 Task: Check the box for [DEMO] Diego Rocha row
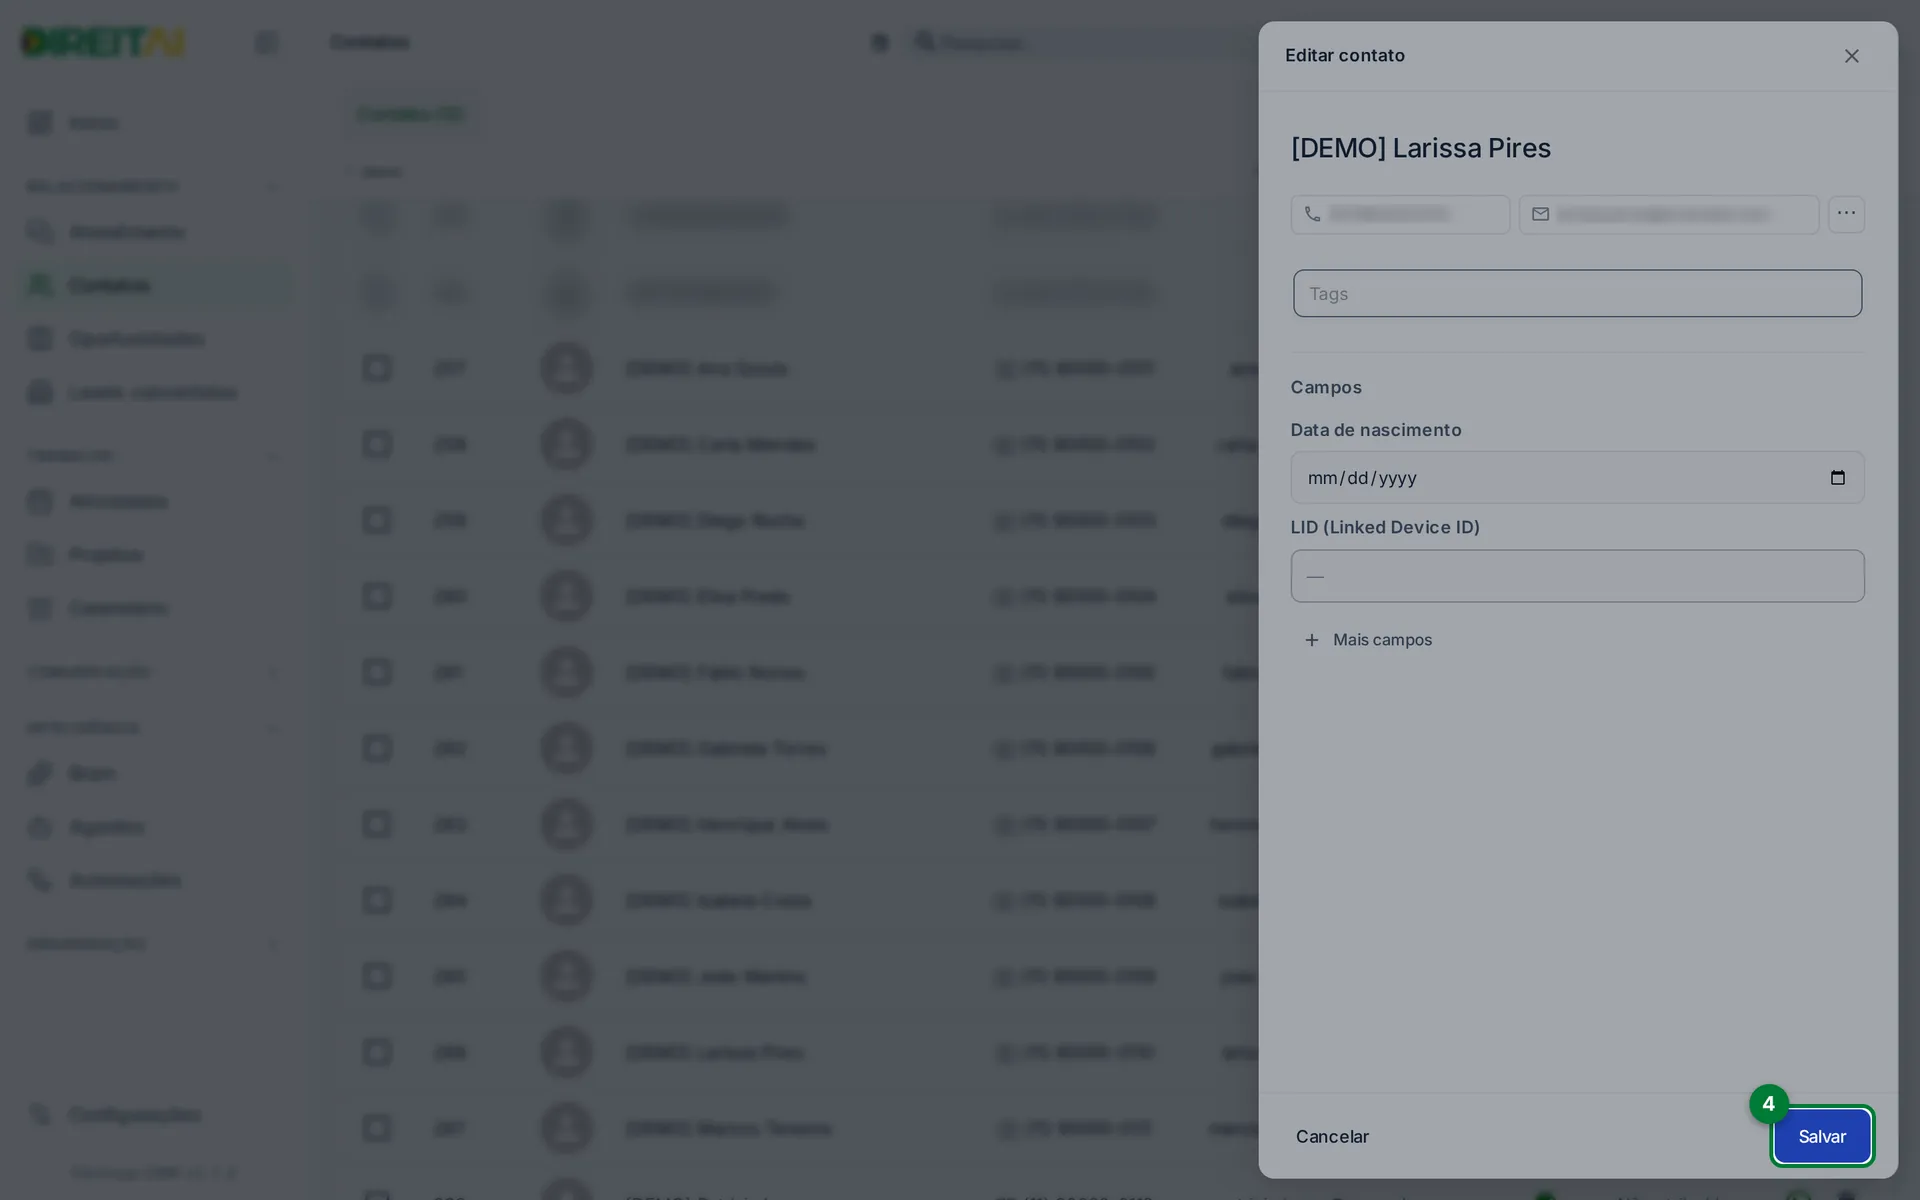click(377, 520)
